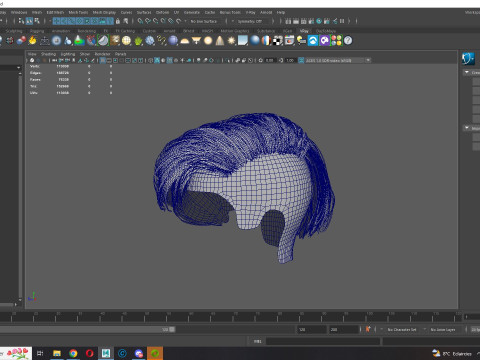Click the viewport exposure value field
The image size is (480, 360).
[x=269, y=60]
